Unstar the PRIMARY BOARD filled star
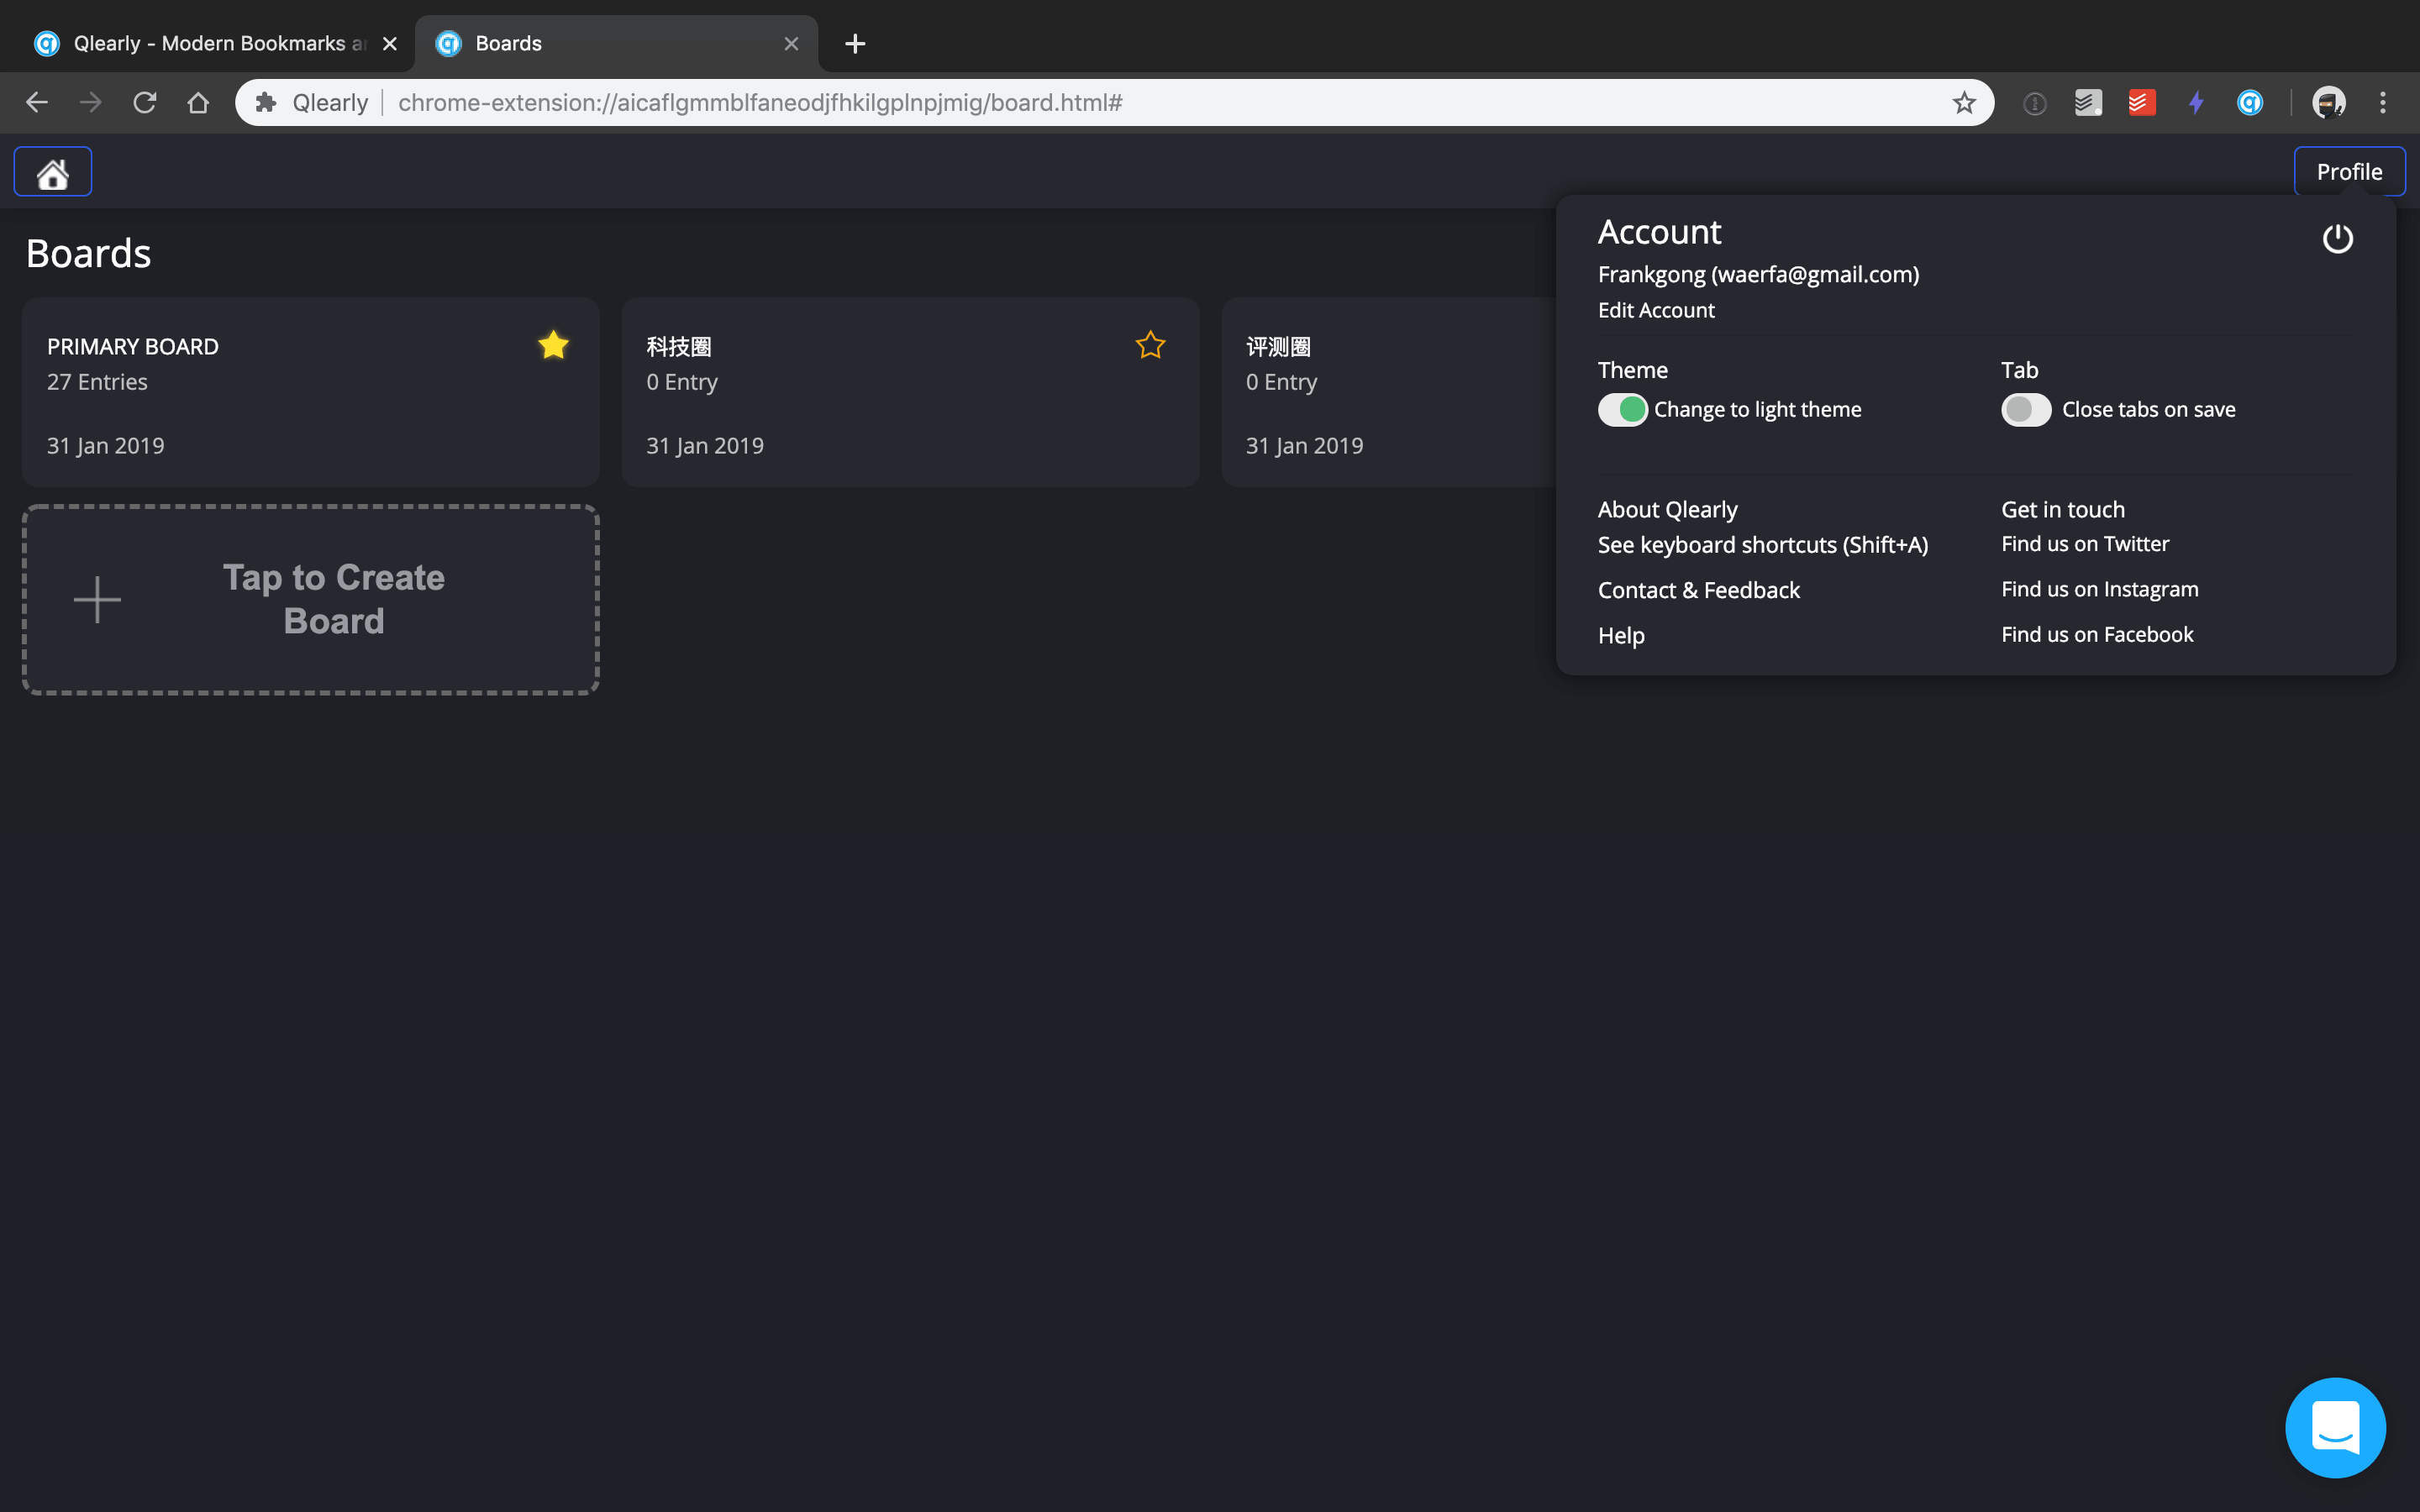Image resolution: width=2420 pixels, height=1512 pixels. (553, 345)
